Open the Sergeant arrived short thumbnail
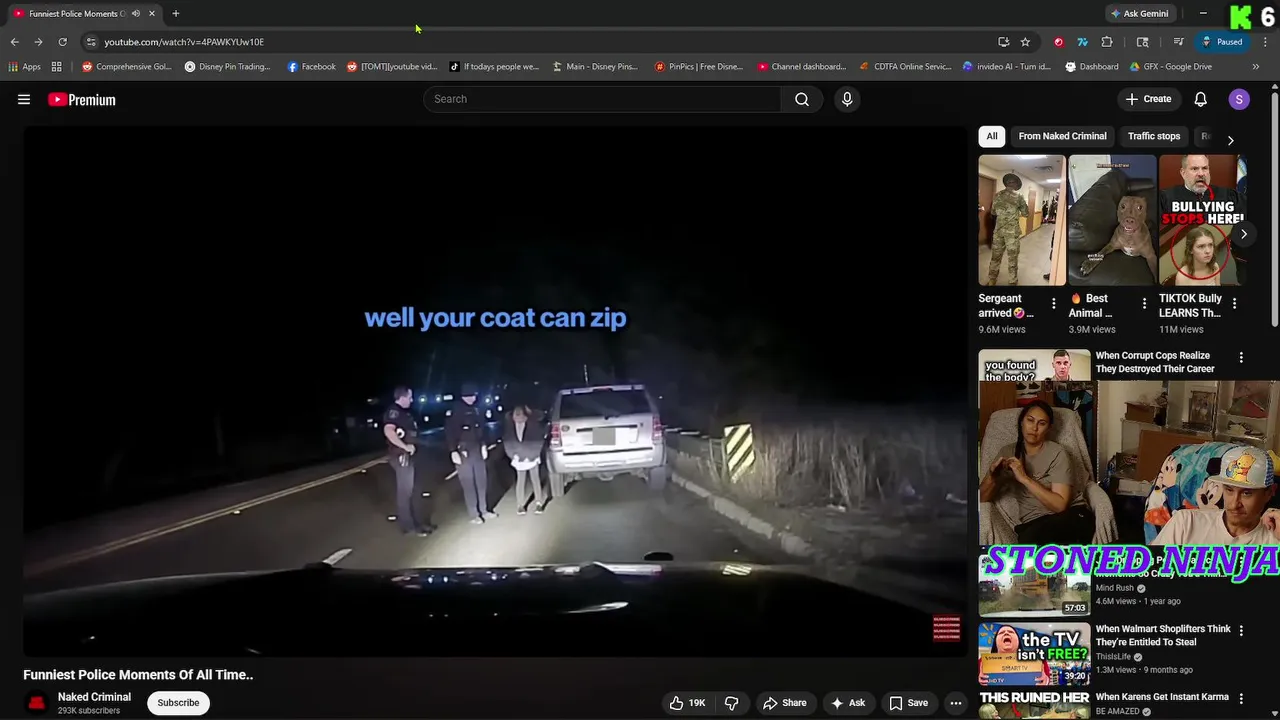Viewport: 1280px width, 720px height. 1022,220
